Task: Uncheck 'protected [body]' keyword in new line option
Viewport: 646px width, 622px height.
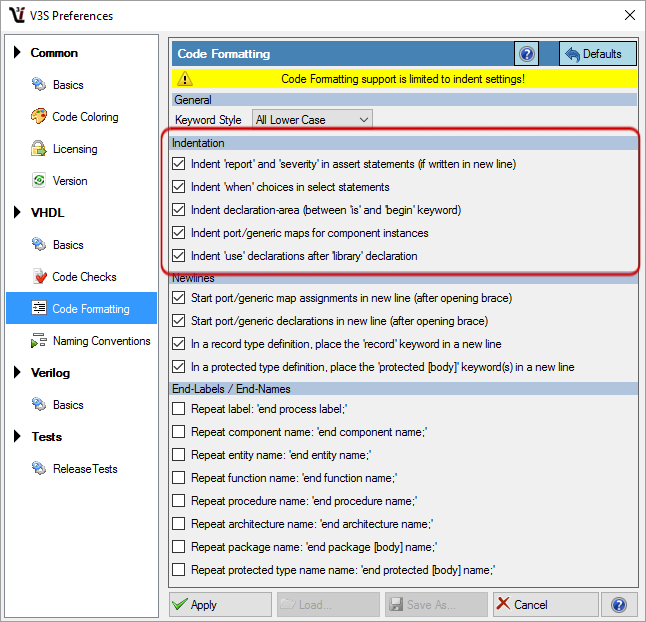Action: pos(178,367)
